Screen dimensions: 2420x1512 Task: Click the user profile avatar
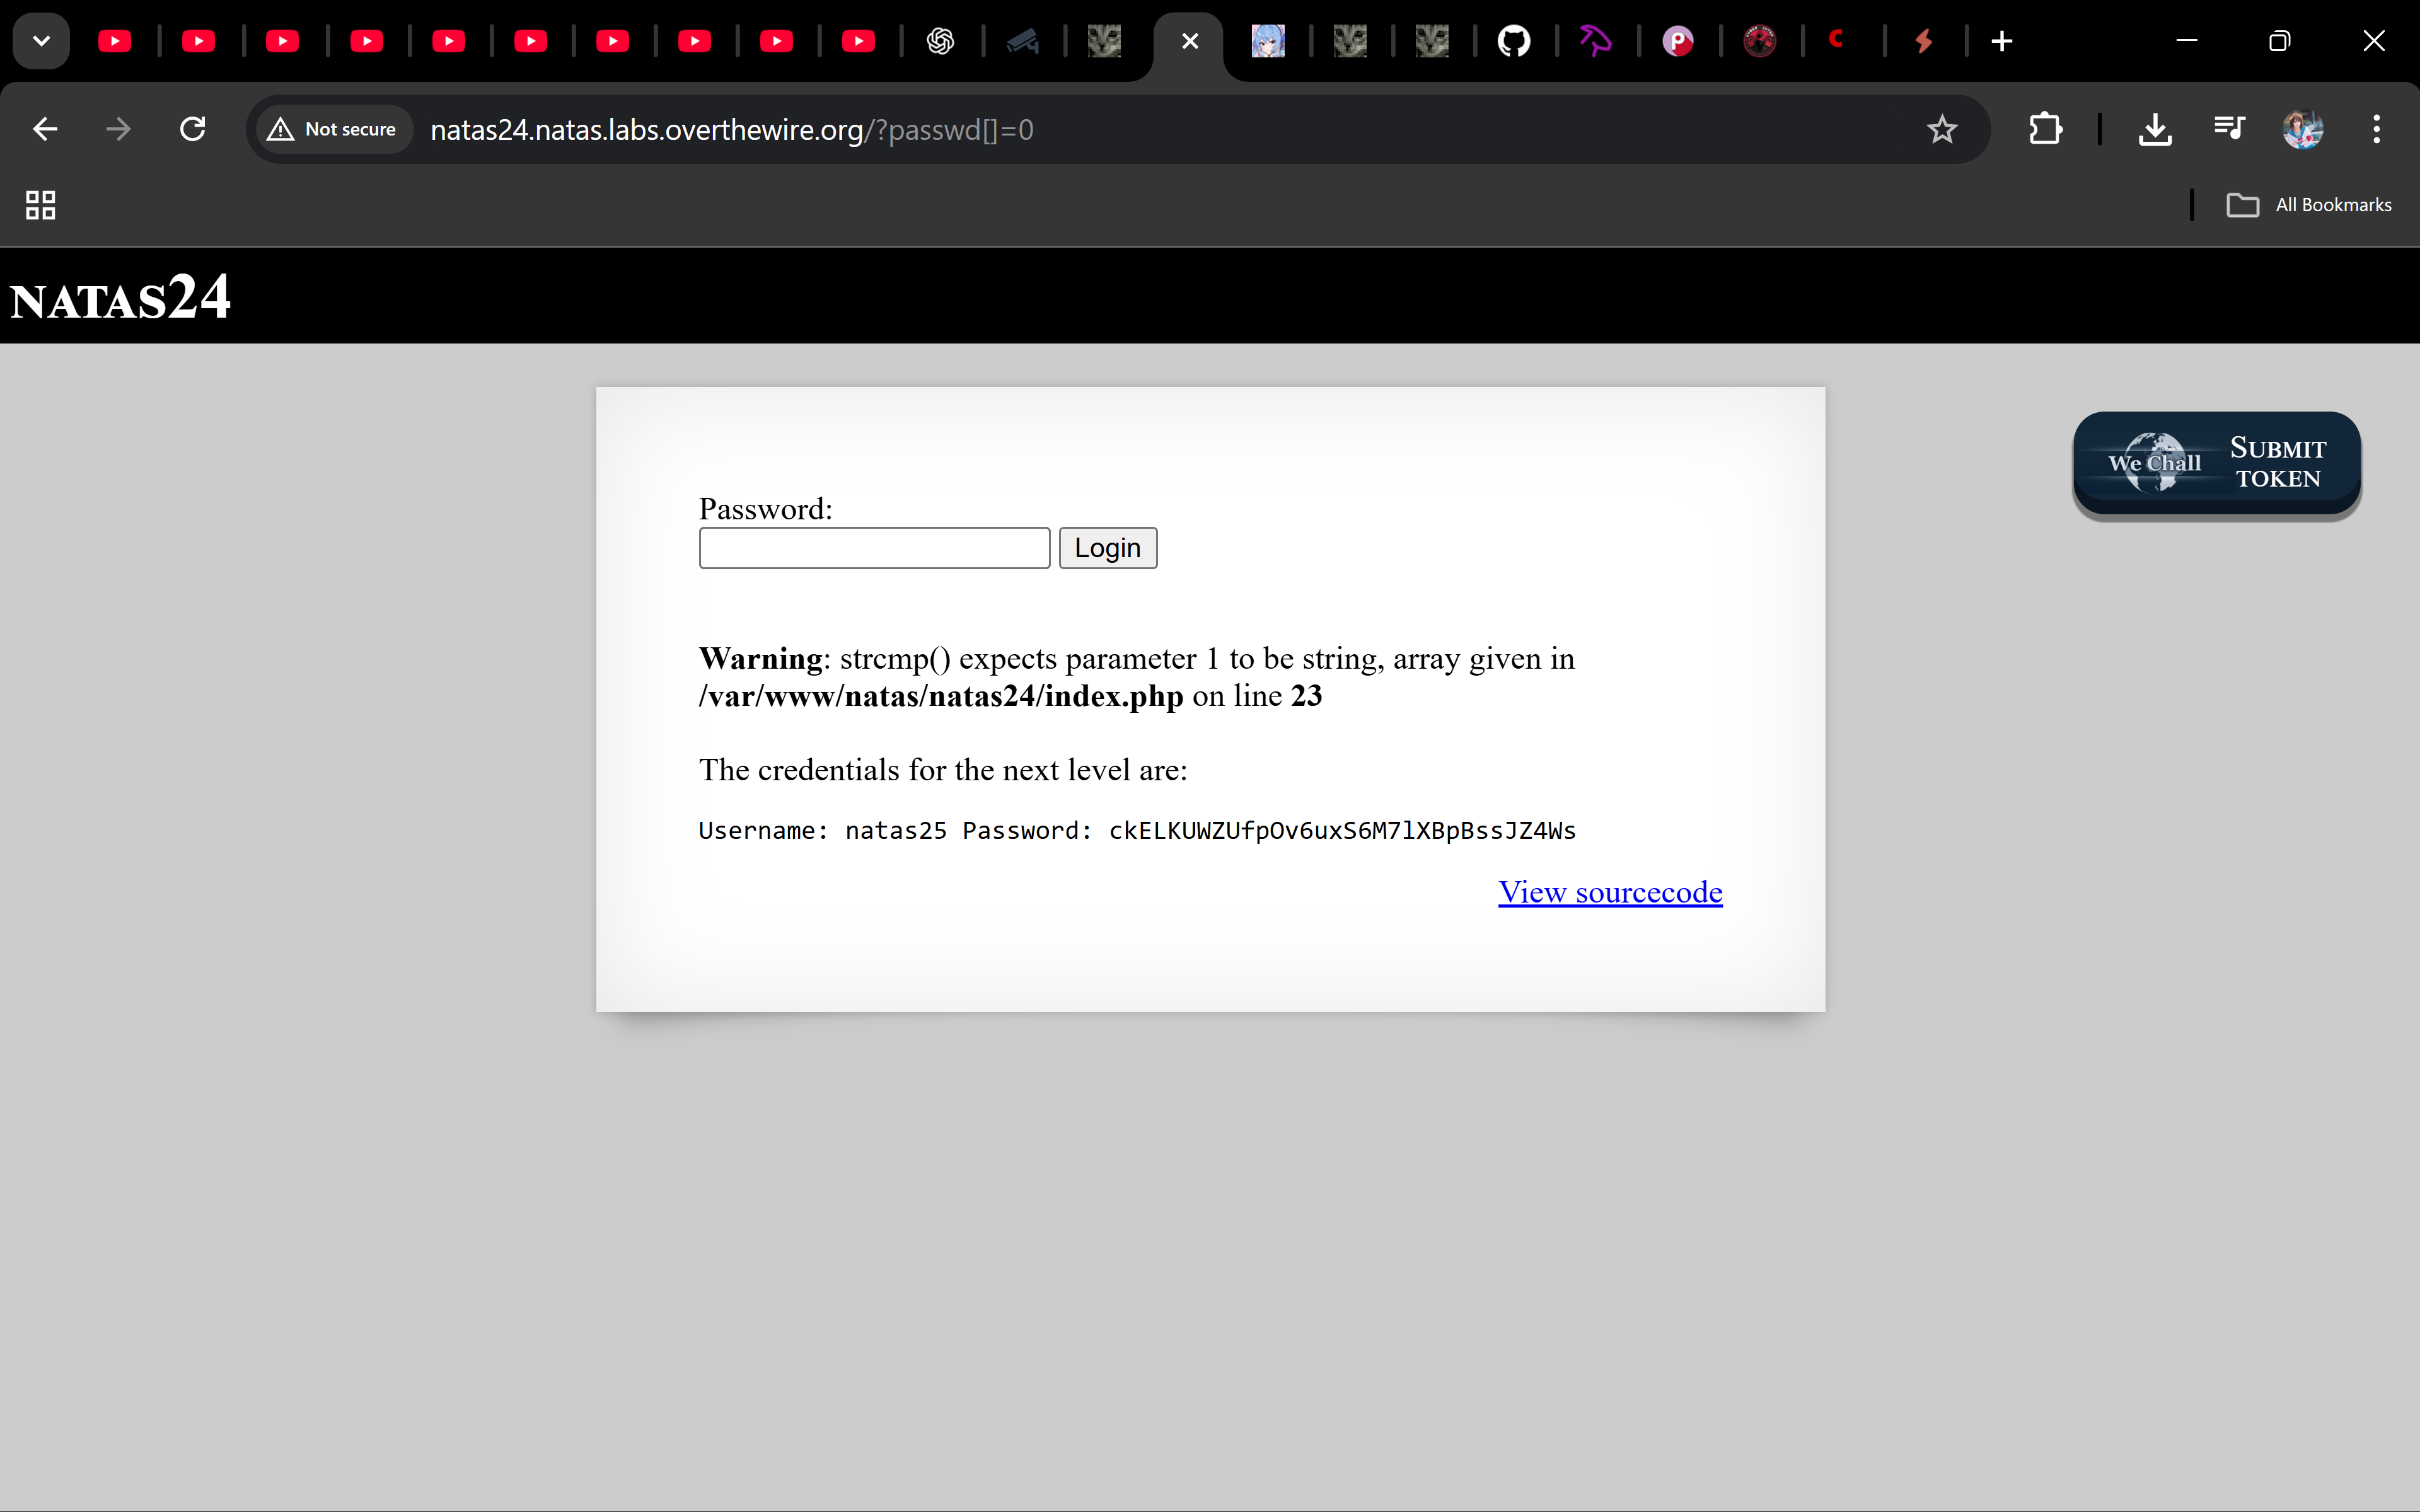[x=2302, y=129]
